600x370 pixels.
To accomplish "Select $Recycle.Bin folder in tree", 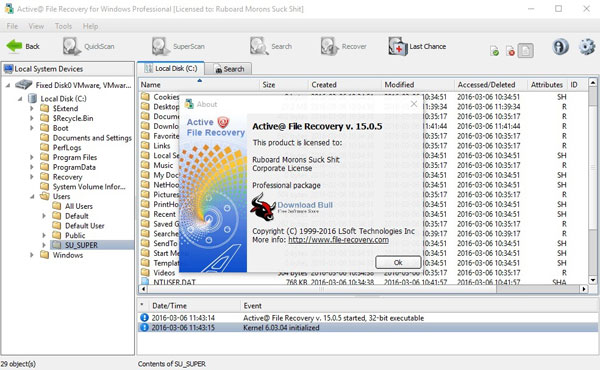I will tap(73, 118).
